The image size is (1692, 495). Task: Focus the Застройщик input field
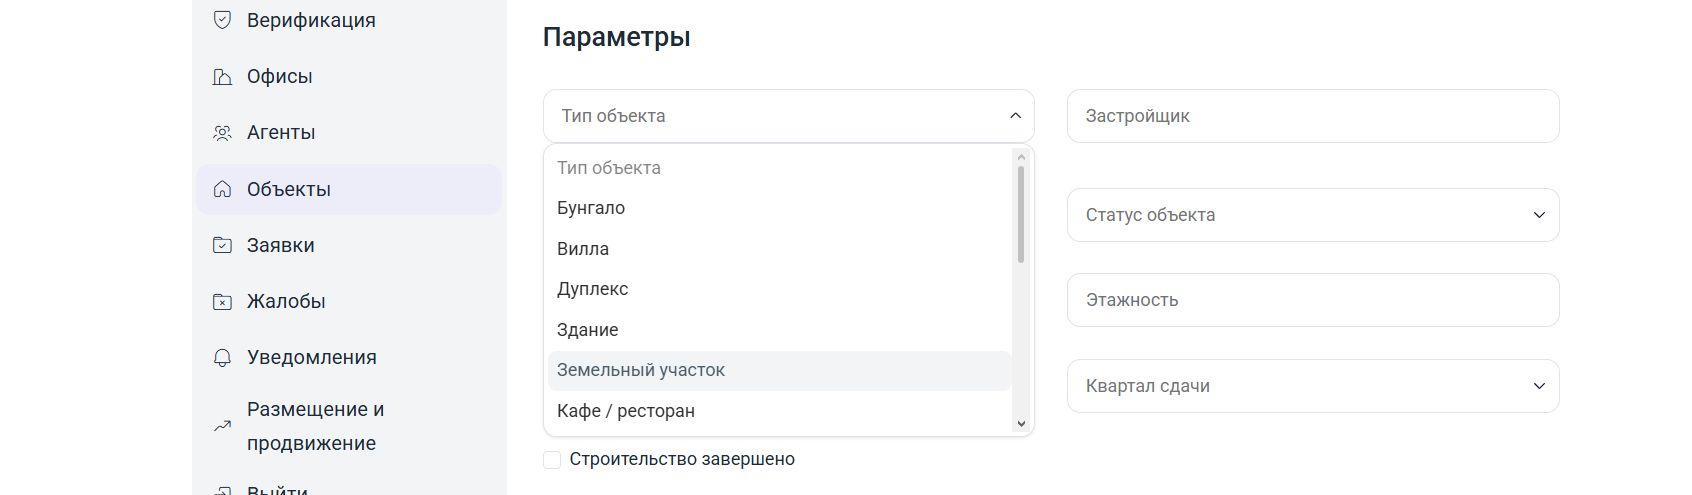pyautogui.click(x=1313, y=116)
